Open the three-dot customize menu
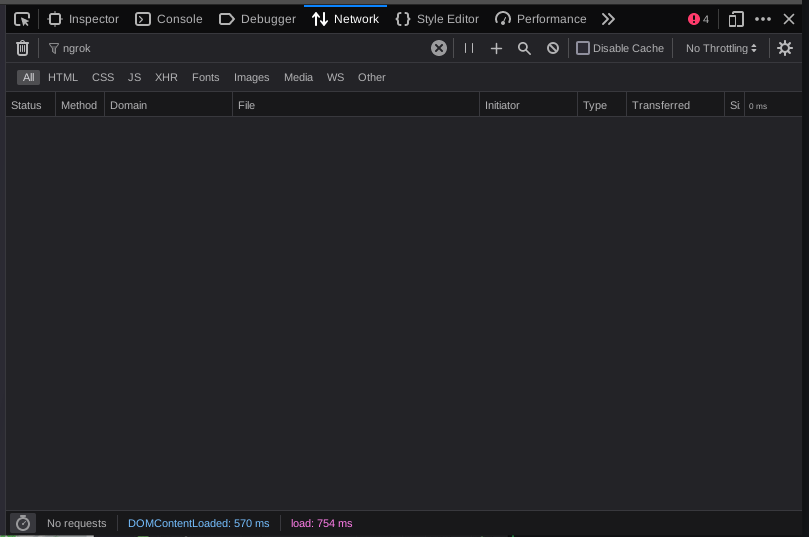The image size is (809, 537). (x=763, y=19)
